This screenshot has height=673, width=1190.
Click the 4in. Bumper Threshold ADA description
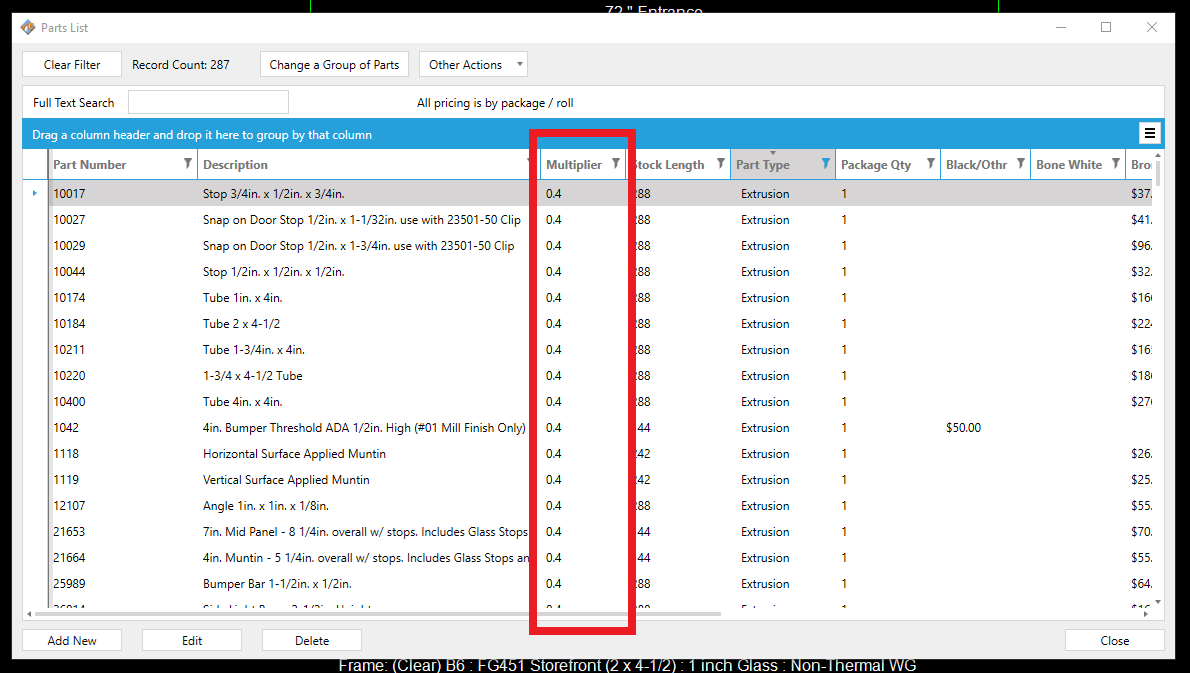[364, 428]
